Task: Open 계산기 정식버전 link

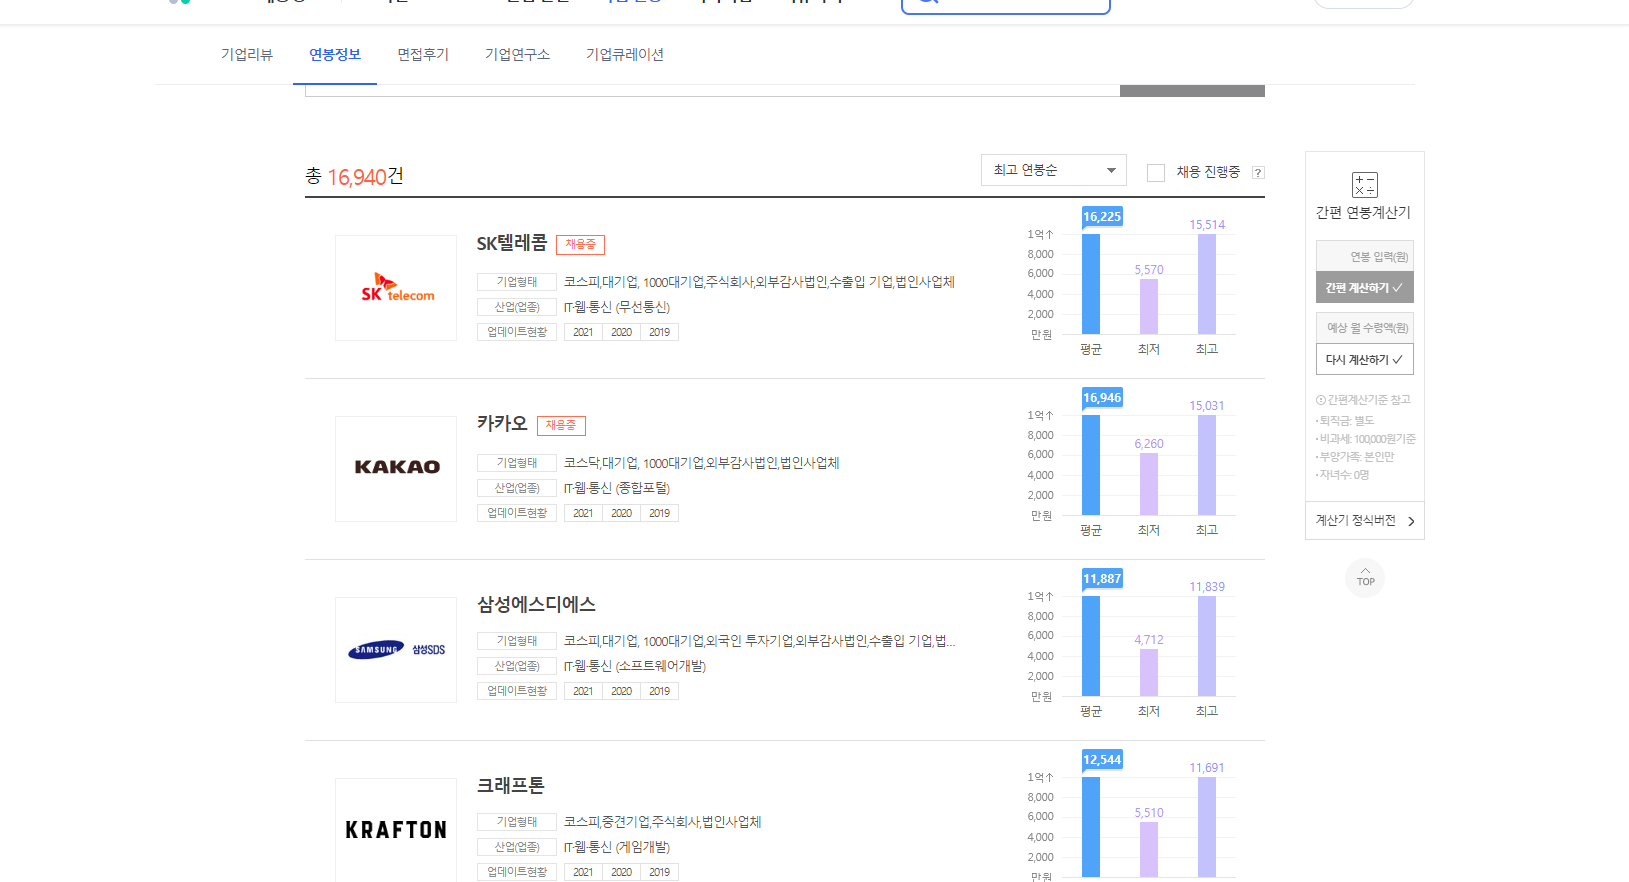Action: pyautogui.click(x=1364, y=520)
